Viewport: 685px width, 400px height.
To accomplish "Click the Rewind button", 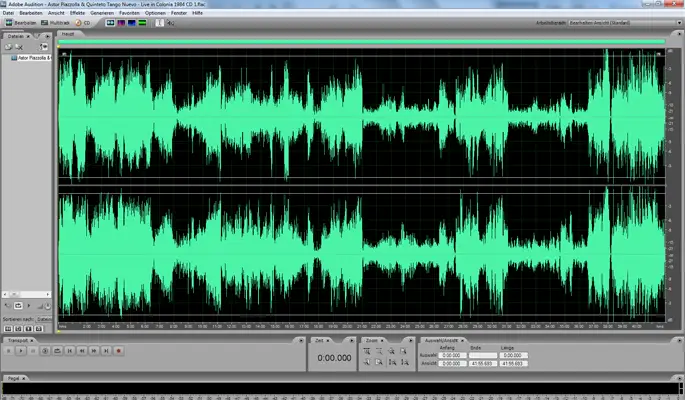I will tap(82, 351).
